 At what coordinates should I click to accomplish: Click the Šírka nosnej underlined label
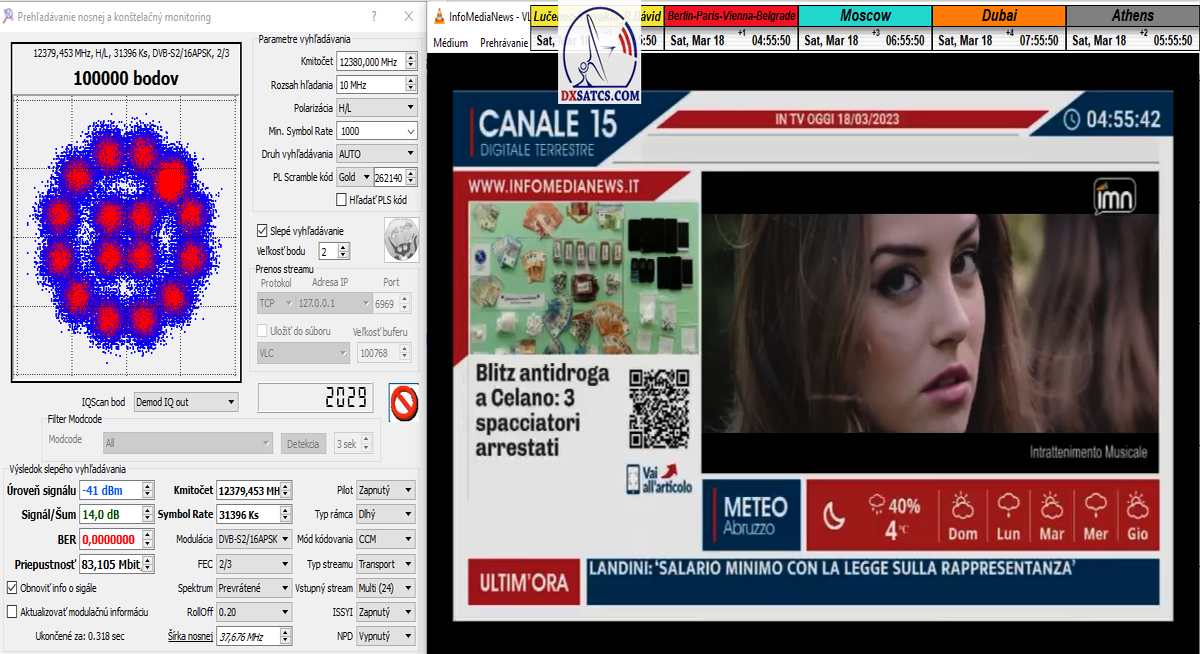point(189,636)
